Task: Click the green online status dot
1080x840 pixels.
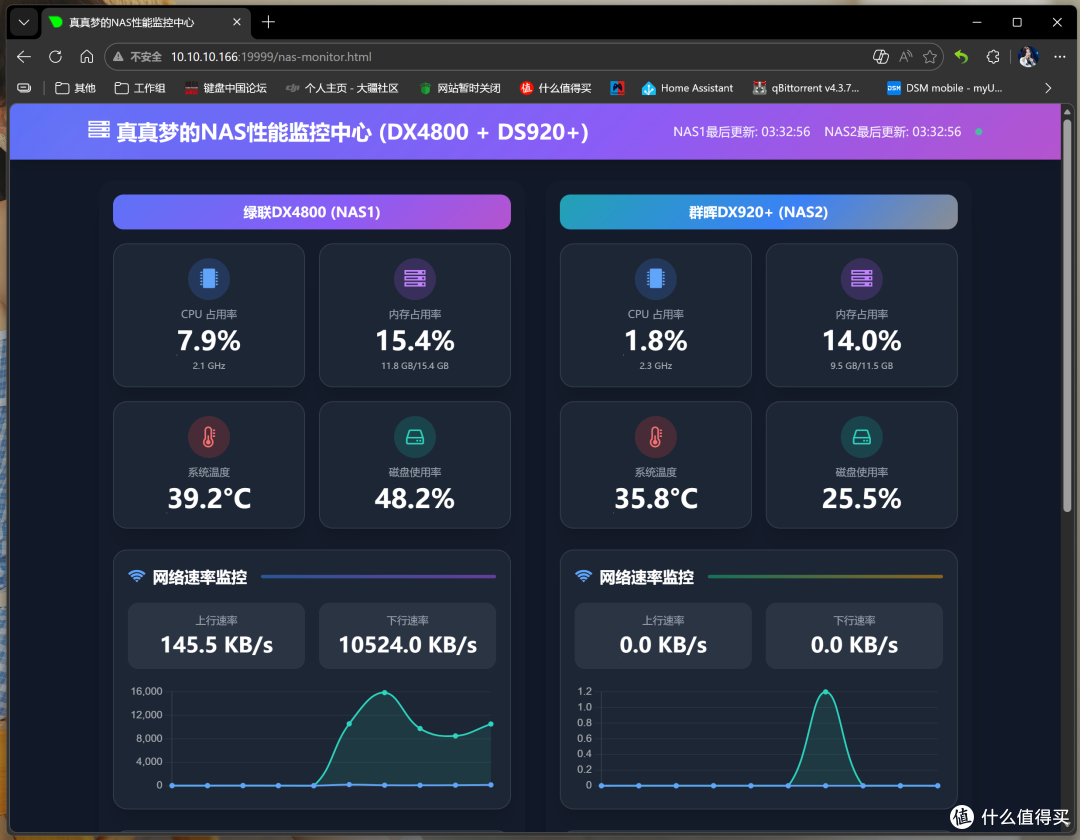Action: [979, 132]
